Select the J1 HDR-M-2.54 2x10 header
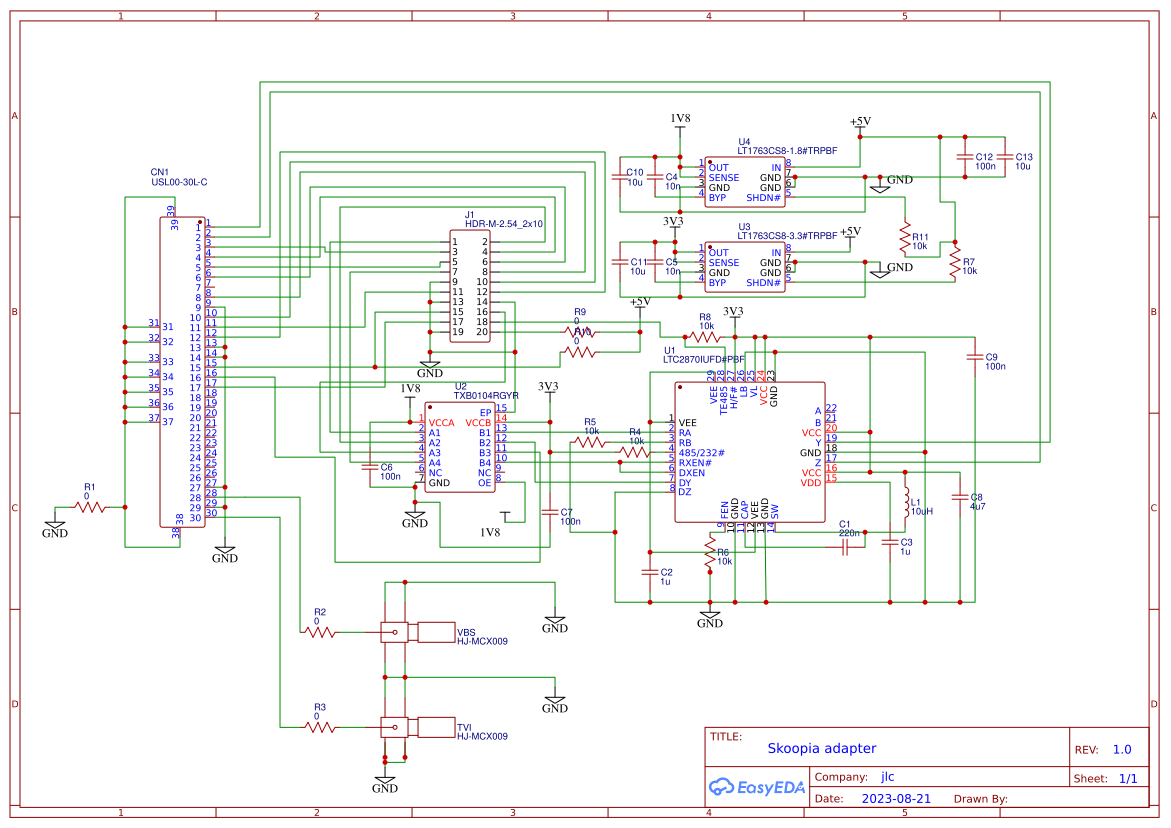1171x828 pixels. coord(470,285)
